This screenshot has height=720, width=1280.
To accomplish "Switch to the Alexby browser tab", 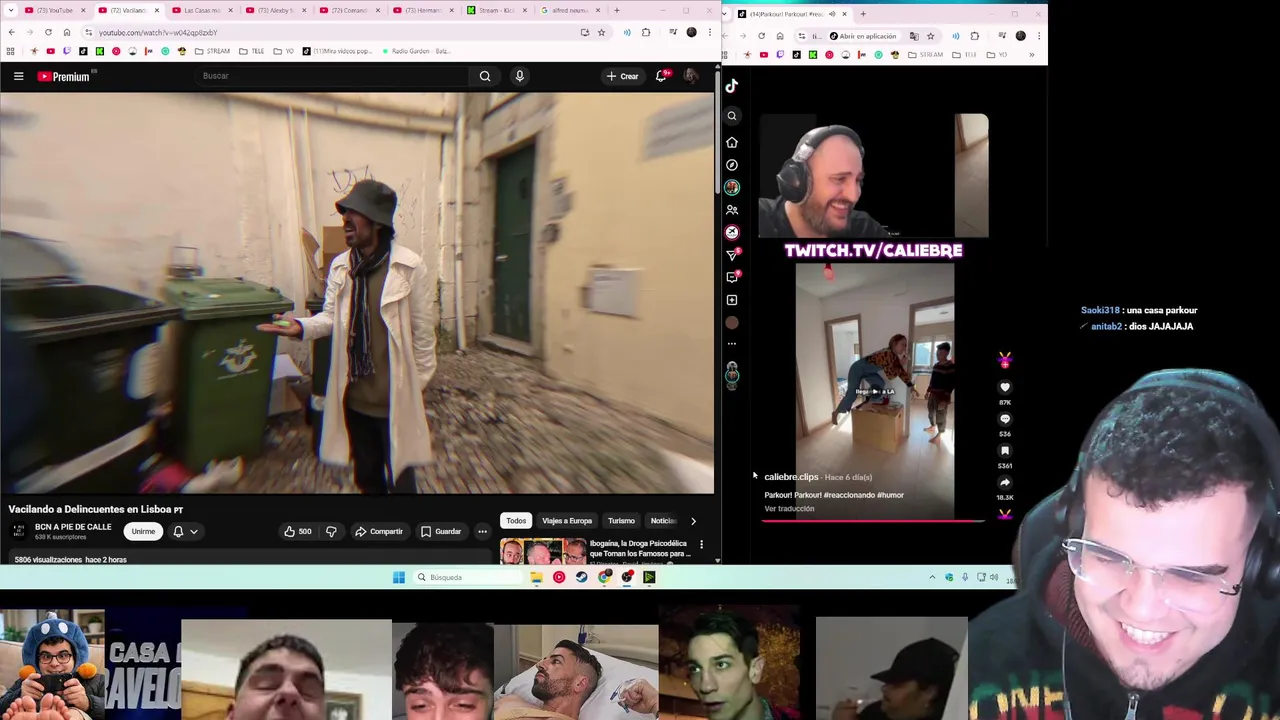I will pos(275,10).
